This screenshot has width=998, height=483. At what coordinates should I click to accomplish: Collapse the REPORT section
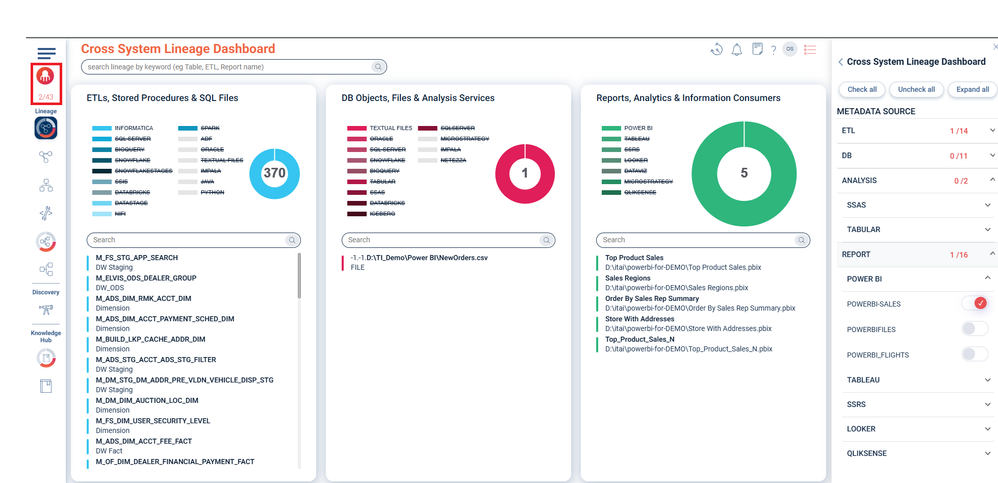click(x=916, y=255)
